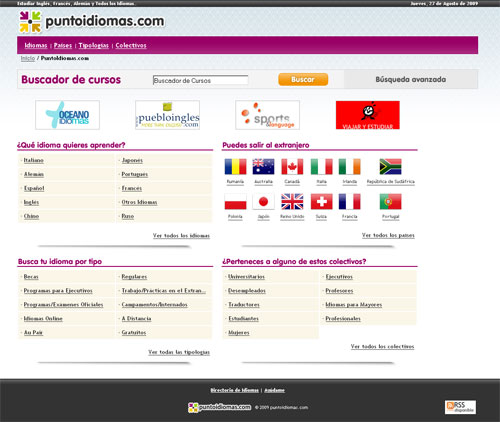
Task: Open Programas/Exámenes Oficiales link
Action: pyautogui.click(x=63, y=305)
